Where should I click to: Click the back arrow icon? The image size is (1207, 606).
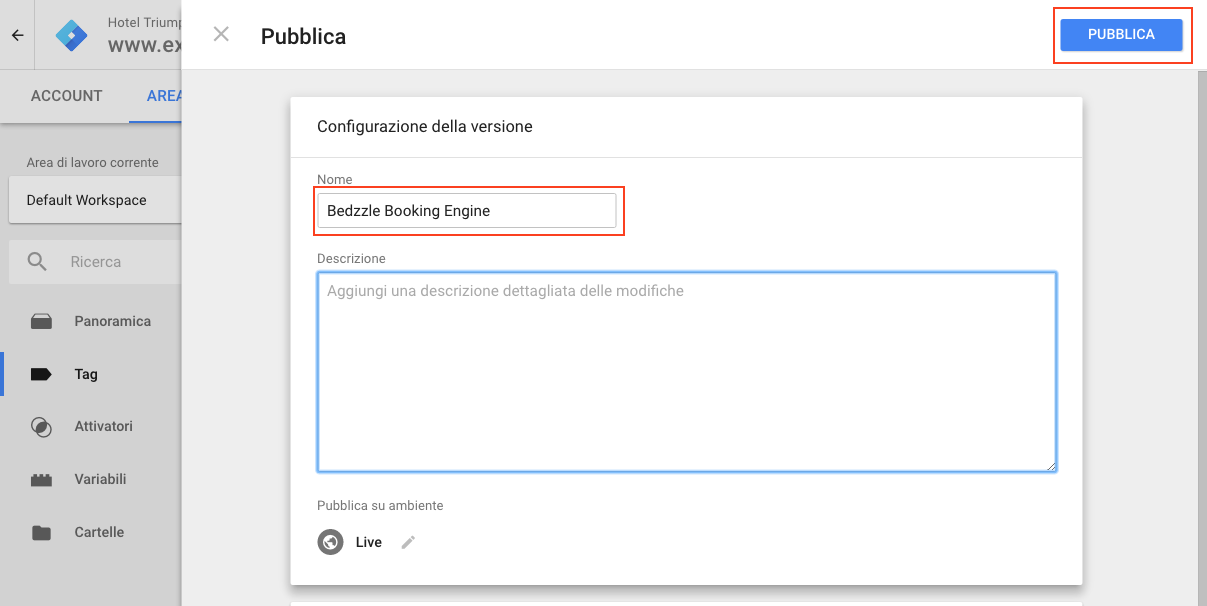(17, 35)
